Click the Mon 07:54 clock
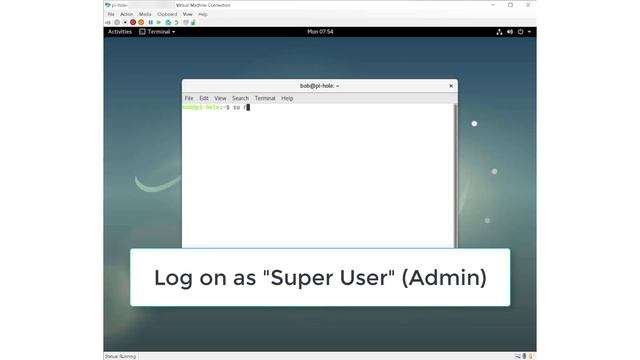This screenshot has width=640, height=360. 320,31
